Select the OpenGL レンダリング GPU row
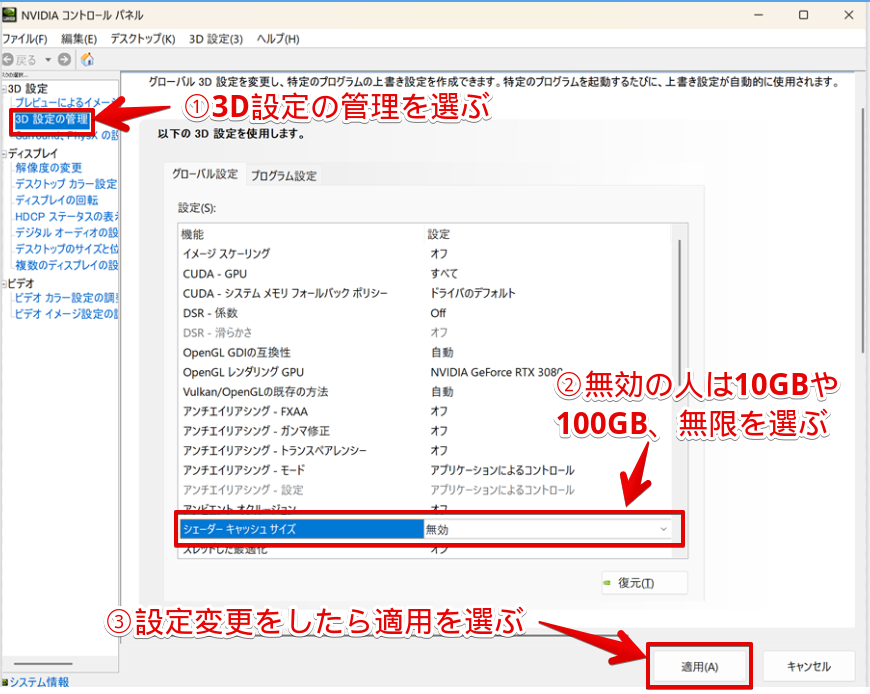Image resolution: width=870 pixels, height=694 pixels. tap(424, 372)
